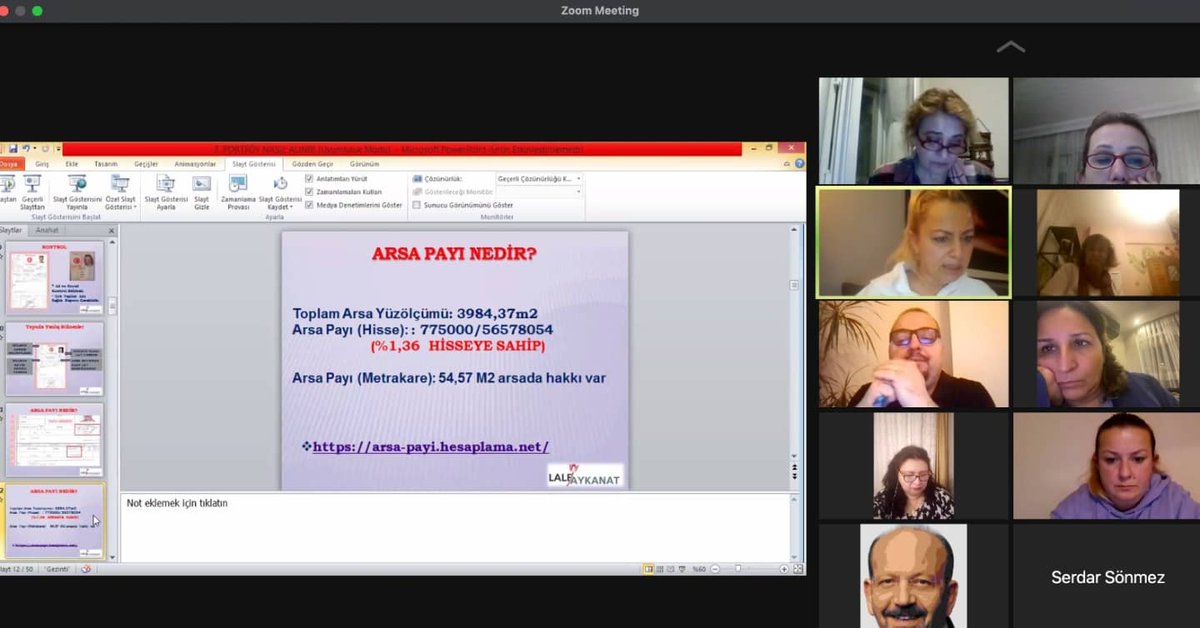Click the green macOS fullscreen window button

pos(38,11)
